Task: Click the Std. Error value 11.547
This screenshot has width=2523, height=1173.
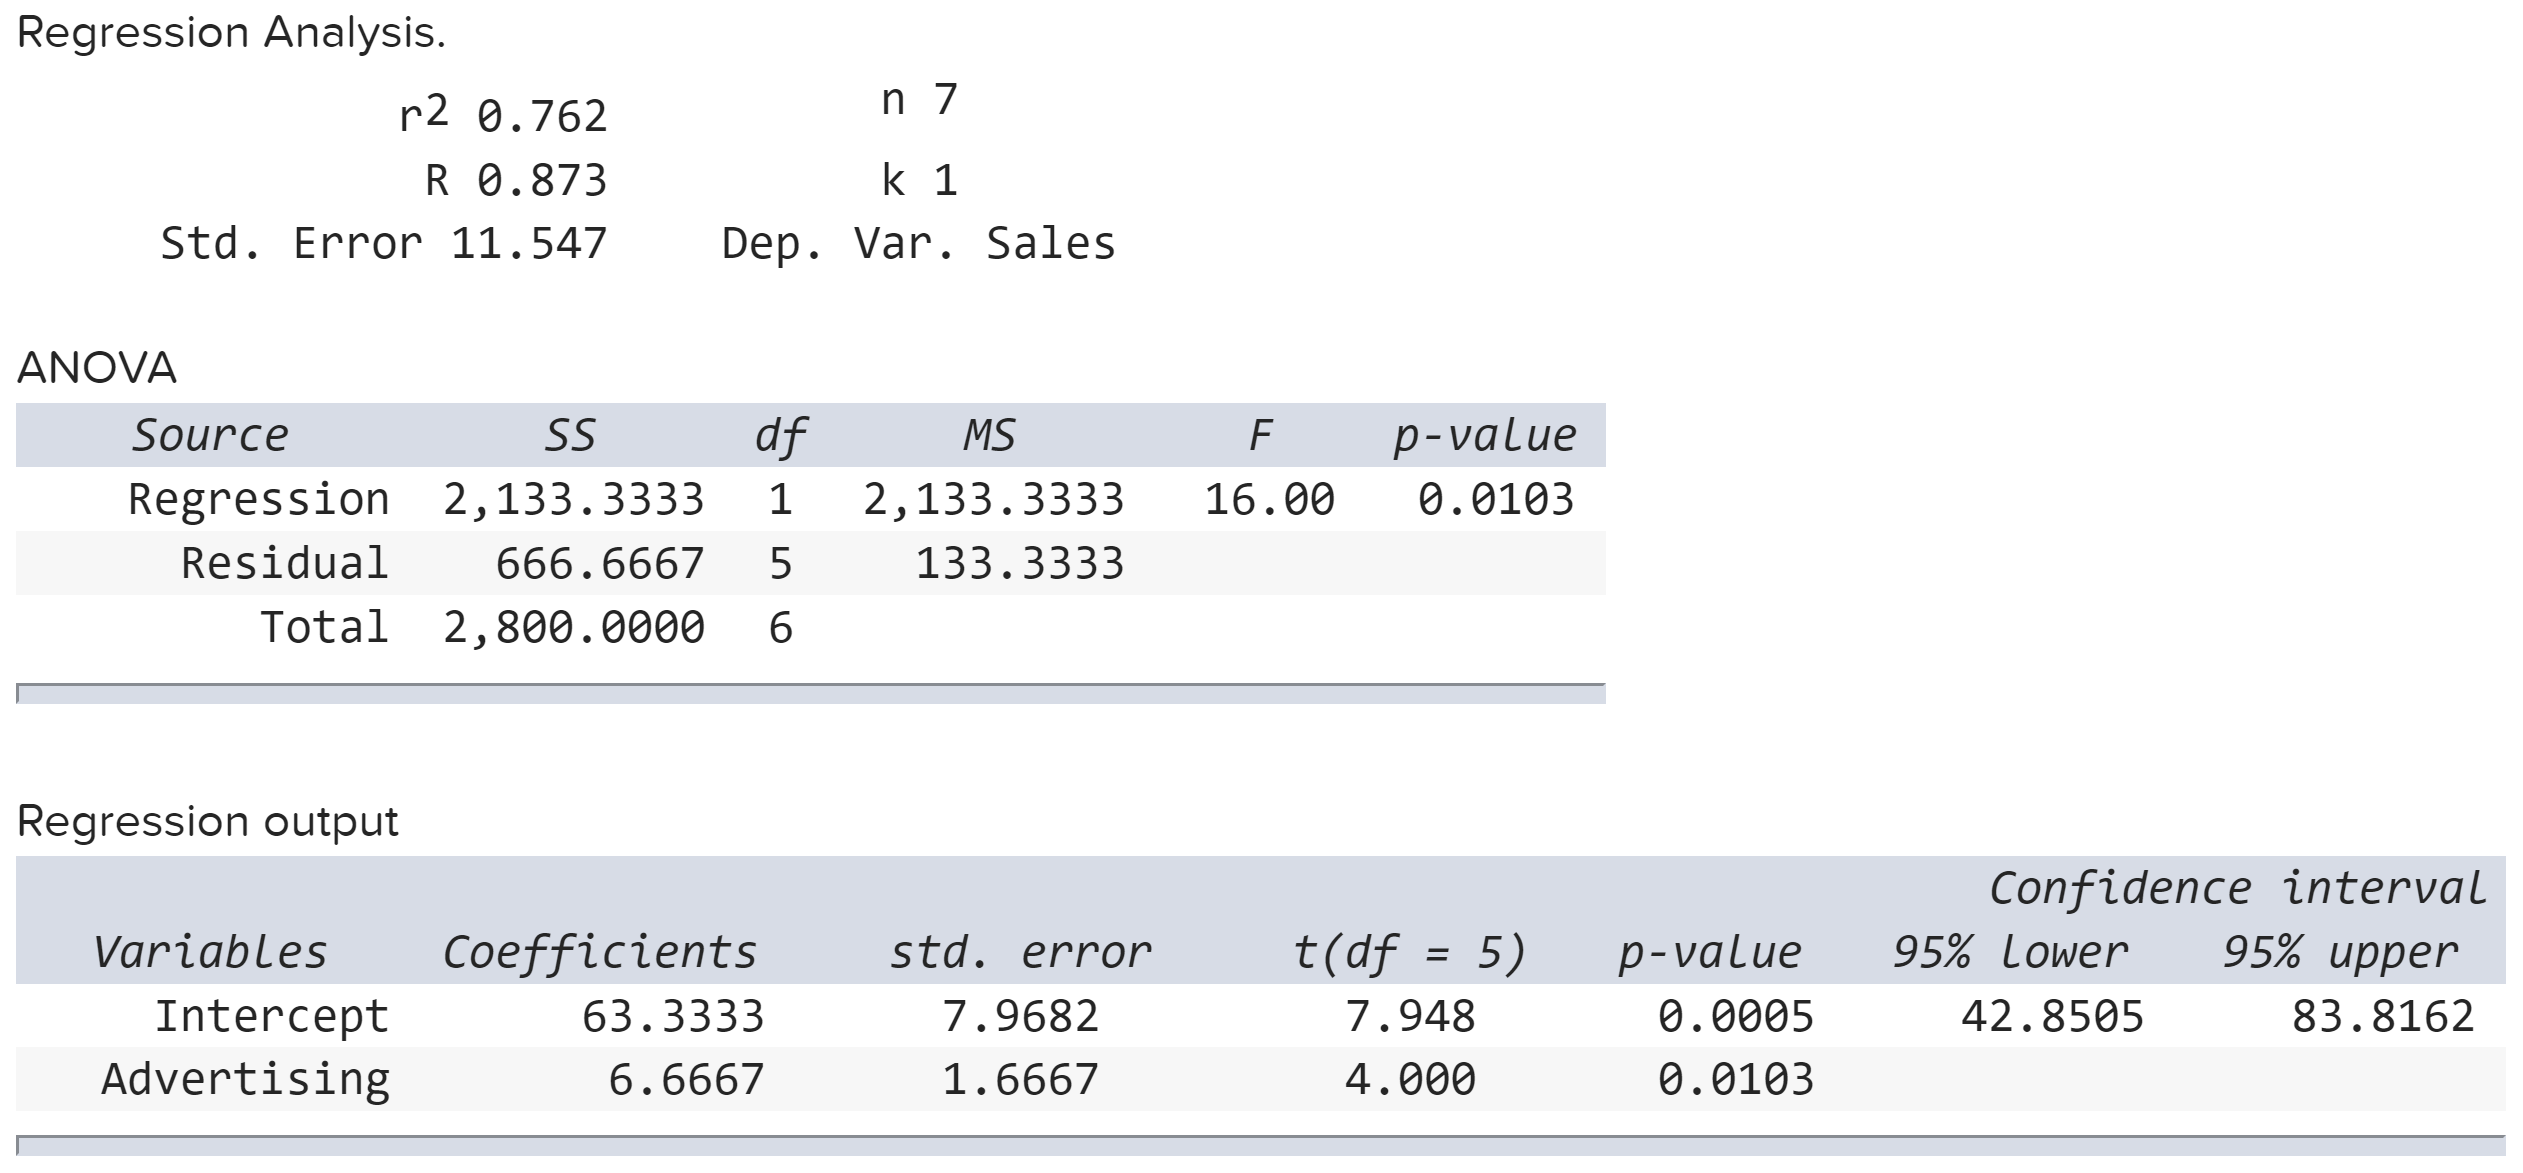Action: [529, 244]
